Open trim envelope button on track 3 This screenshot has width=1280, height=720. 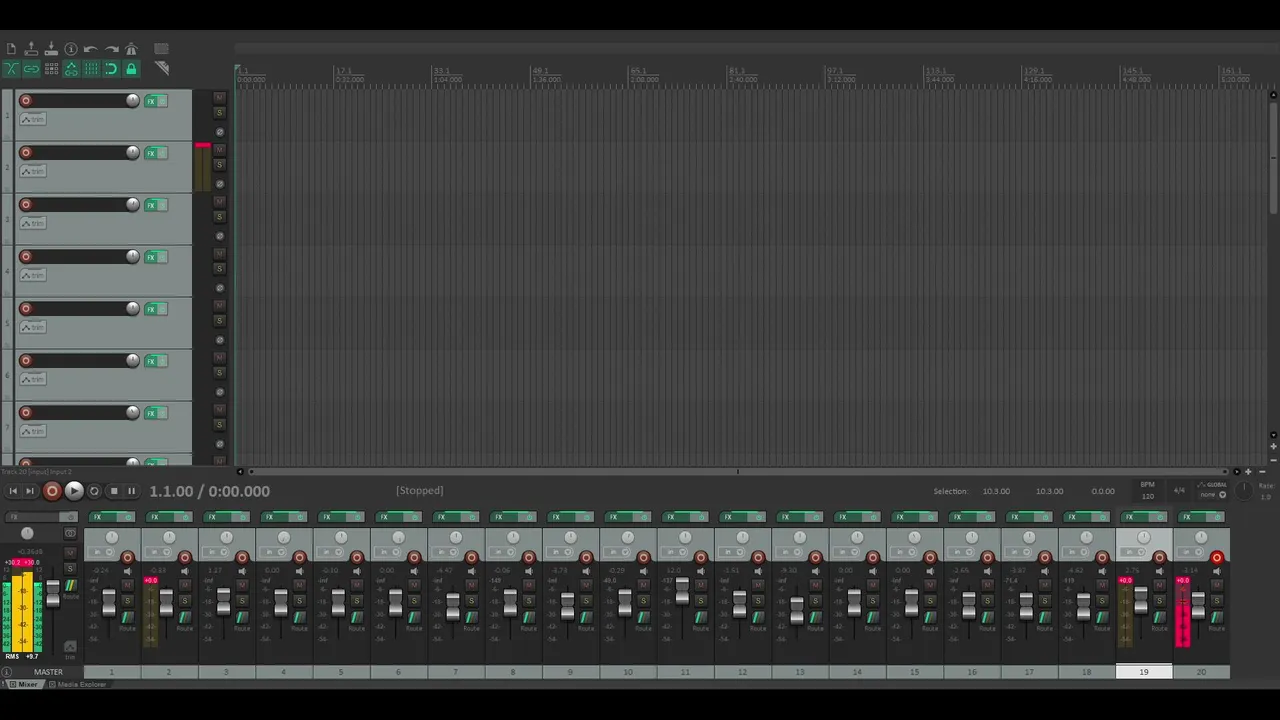tap(33, 223)
